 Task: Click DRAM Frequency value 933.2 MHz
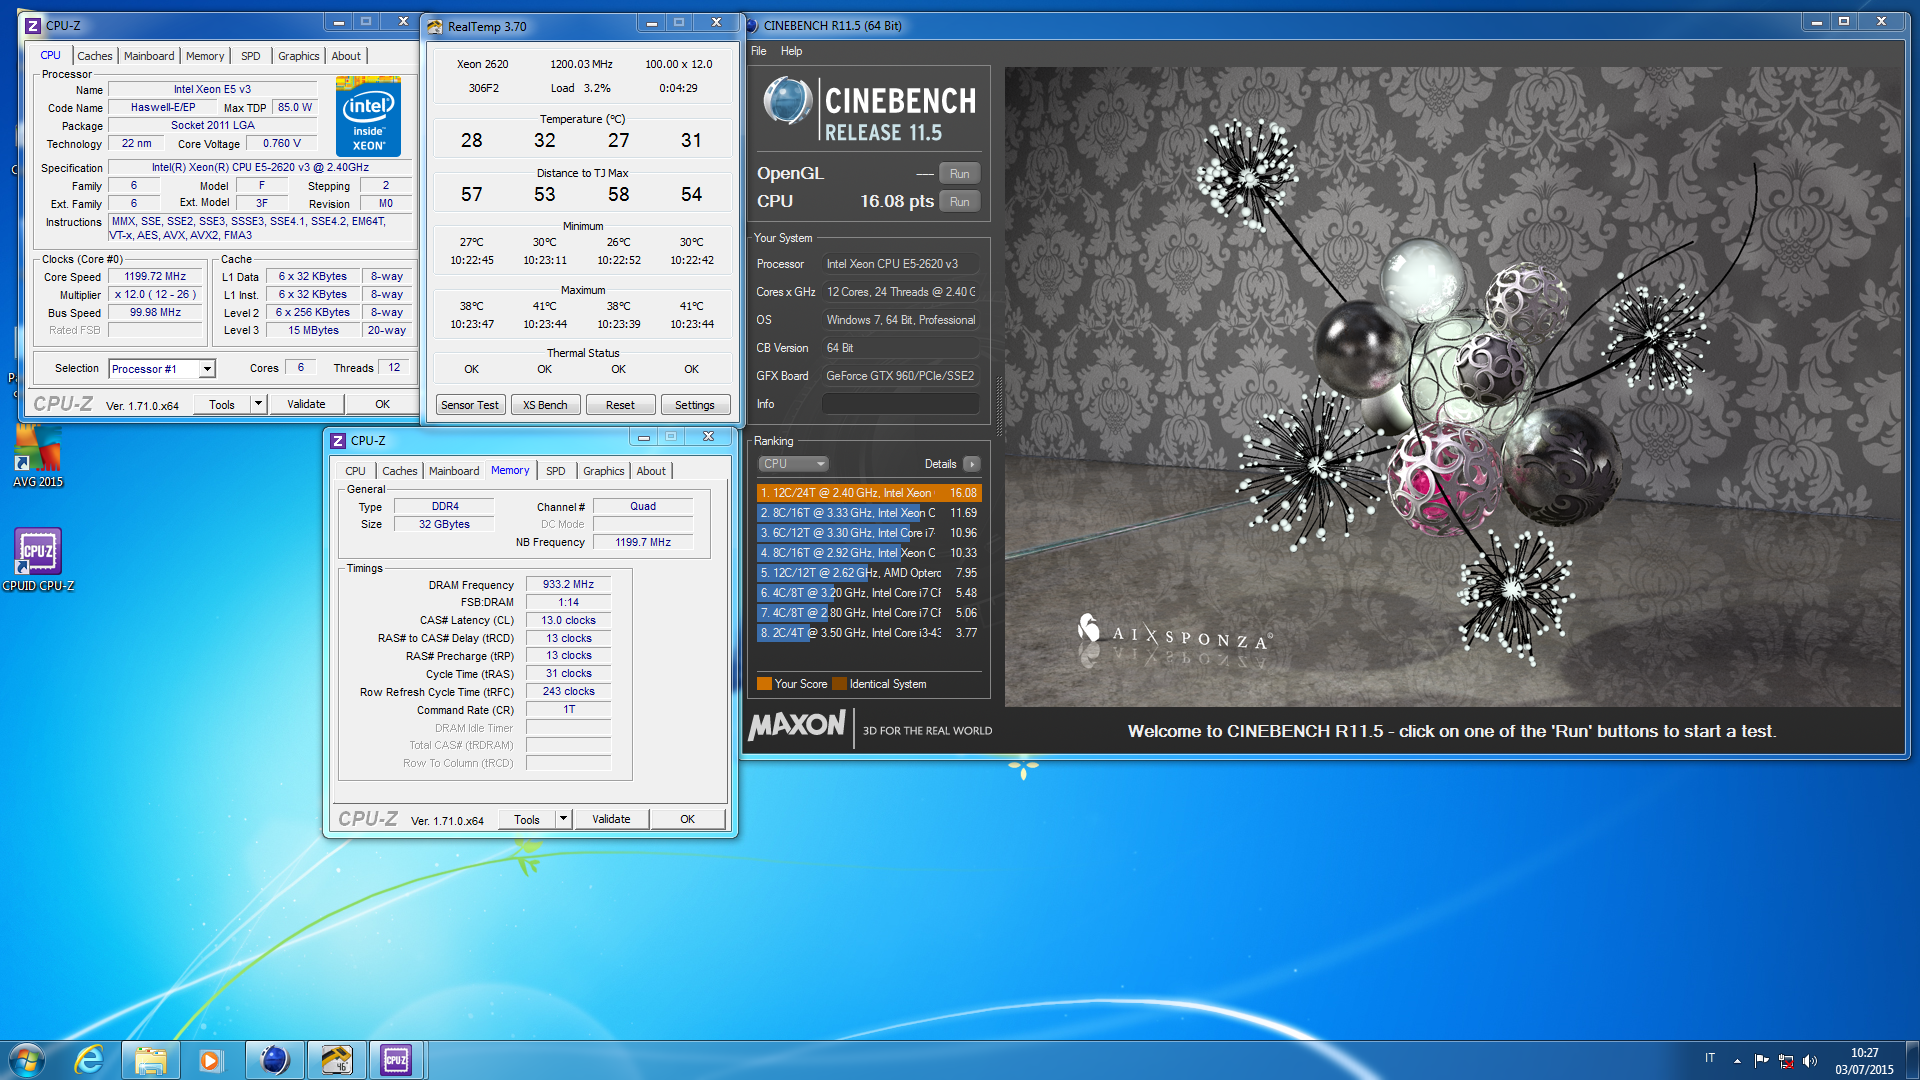click(568, 584)
